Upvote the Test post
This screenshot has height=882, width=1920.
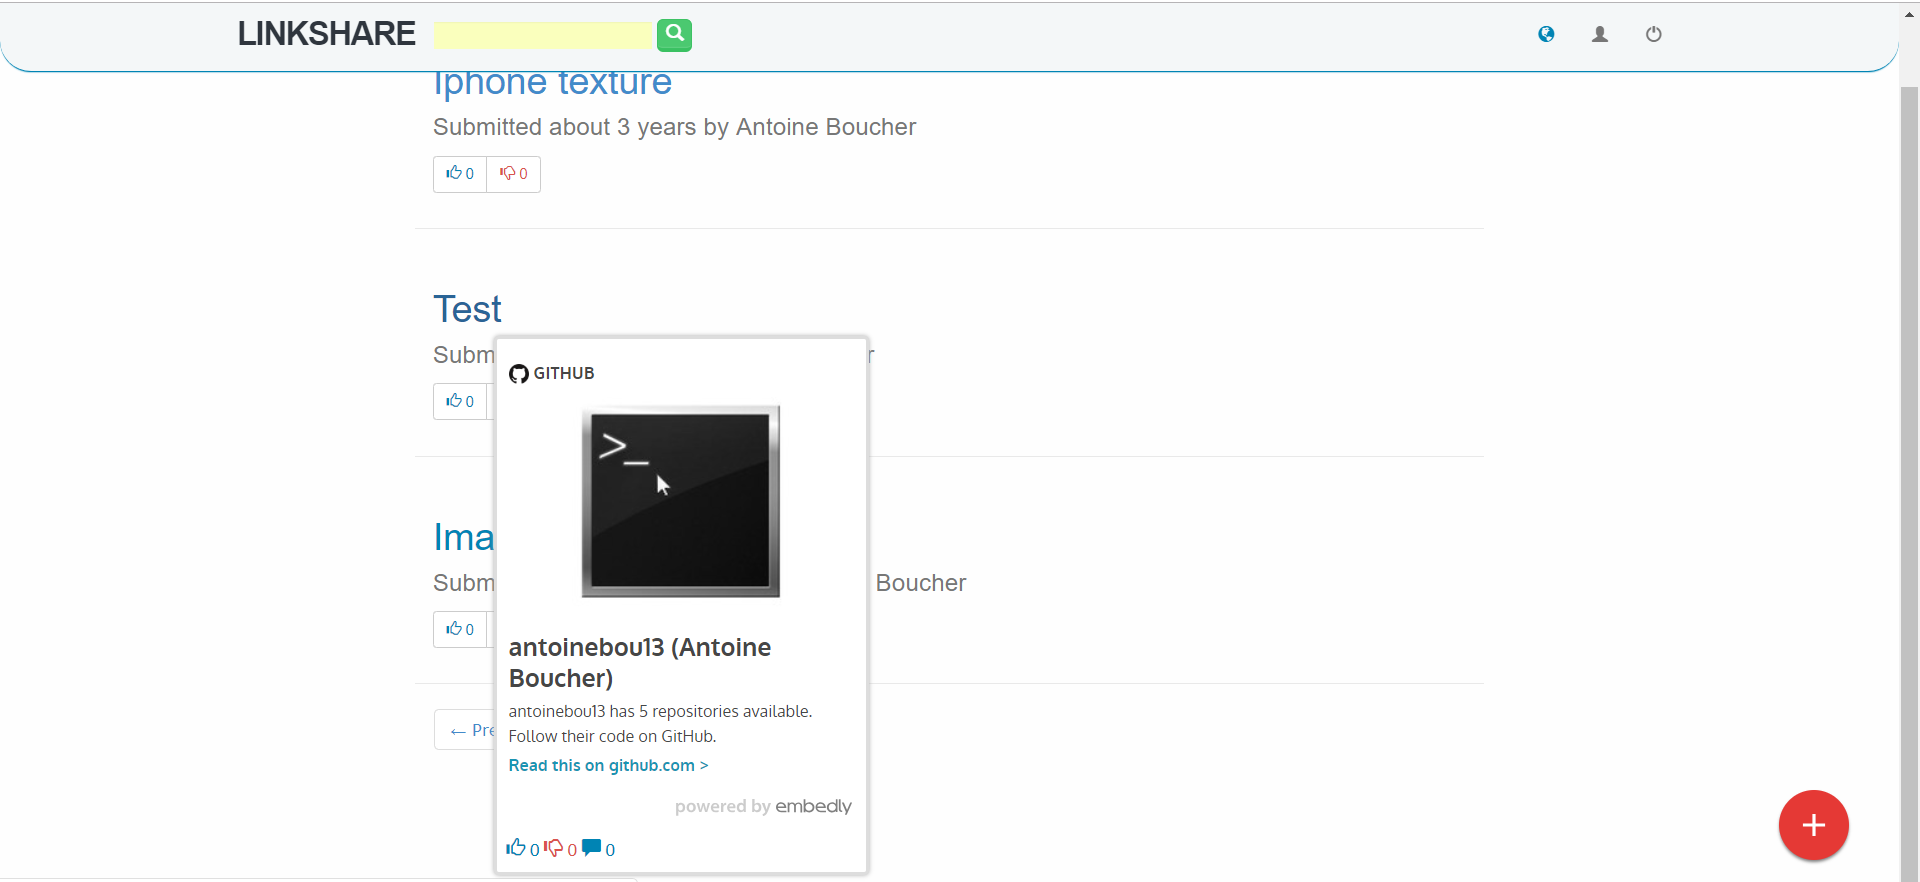point(460,401)
